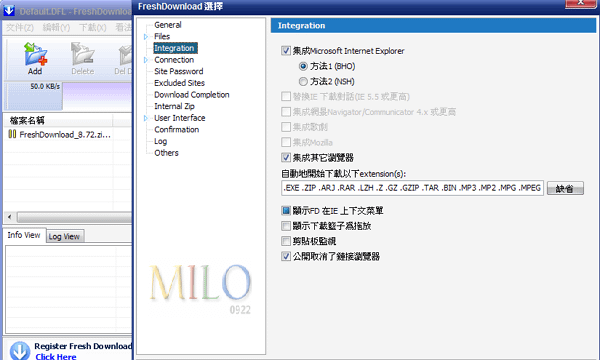Open Excluded Sites settings
This screenshot has width=600, height=360.
[179, 83]
